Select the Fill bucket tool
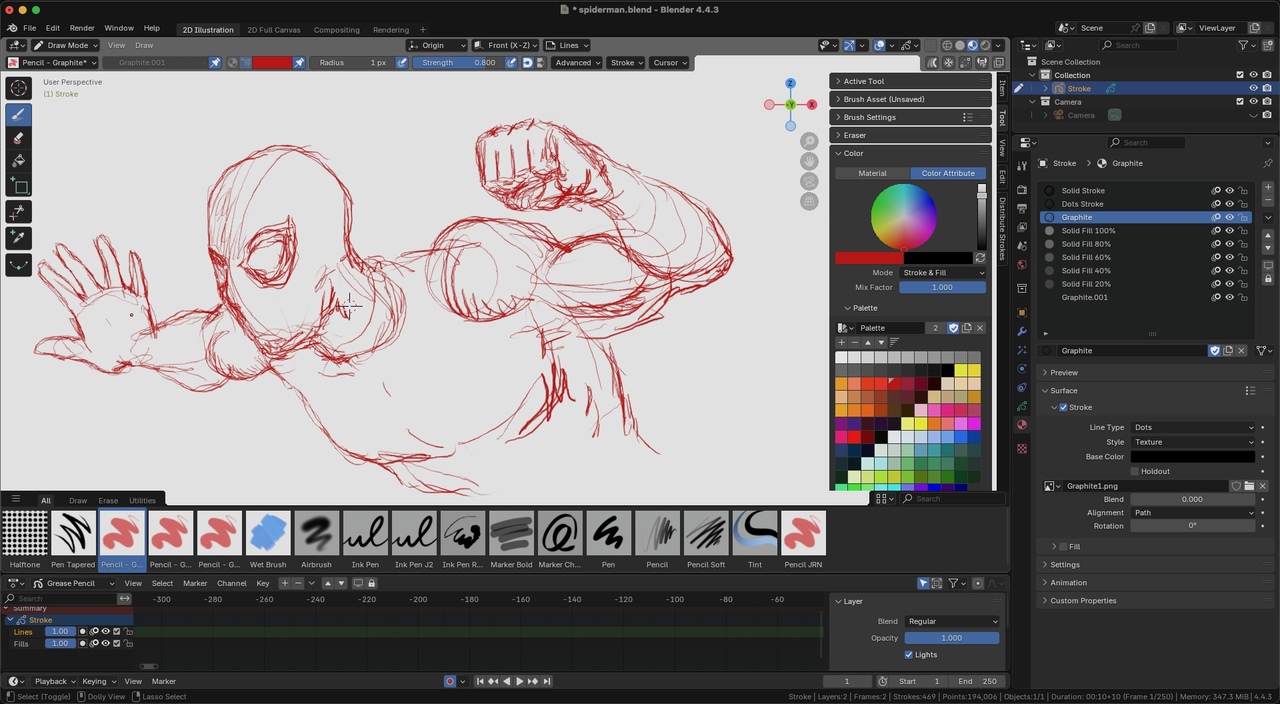The image size is (1280, 704). point(18,160)
